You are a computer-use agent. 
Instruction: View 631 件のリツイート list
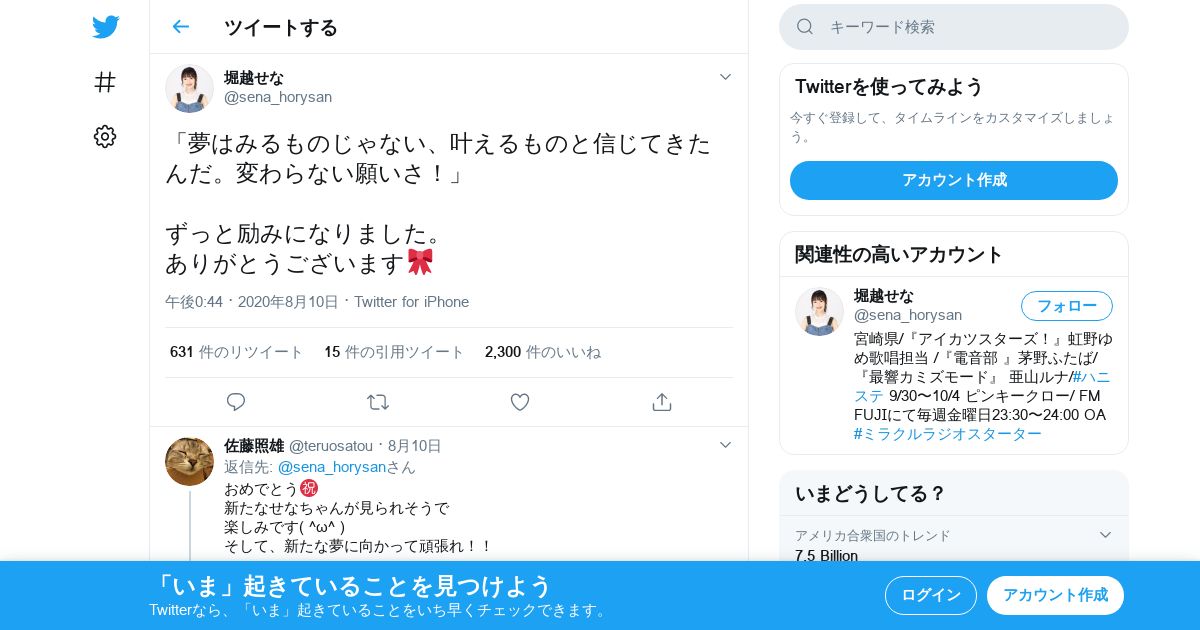coord(237,352)
